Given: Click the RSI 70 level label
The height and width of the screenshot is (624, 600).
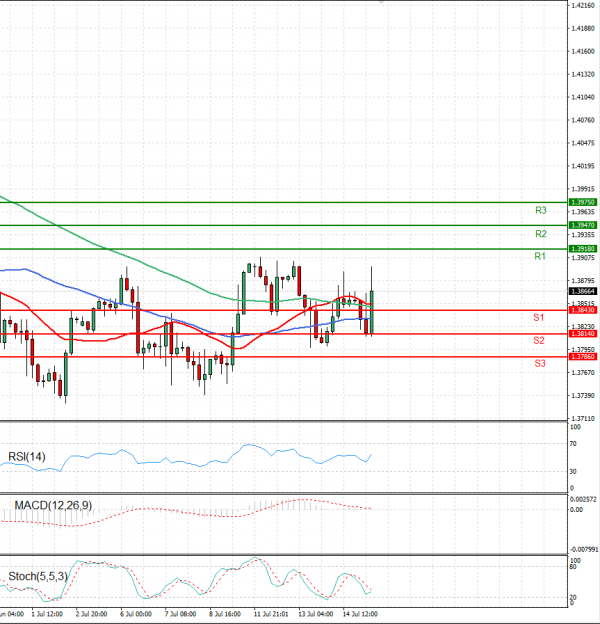Looking at the screenshot, I should pyautogui.click(x=573, y=444).
